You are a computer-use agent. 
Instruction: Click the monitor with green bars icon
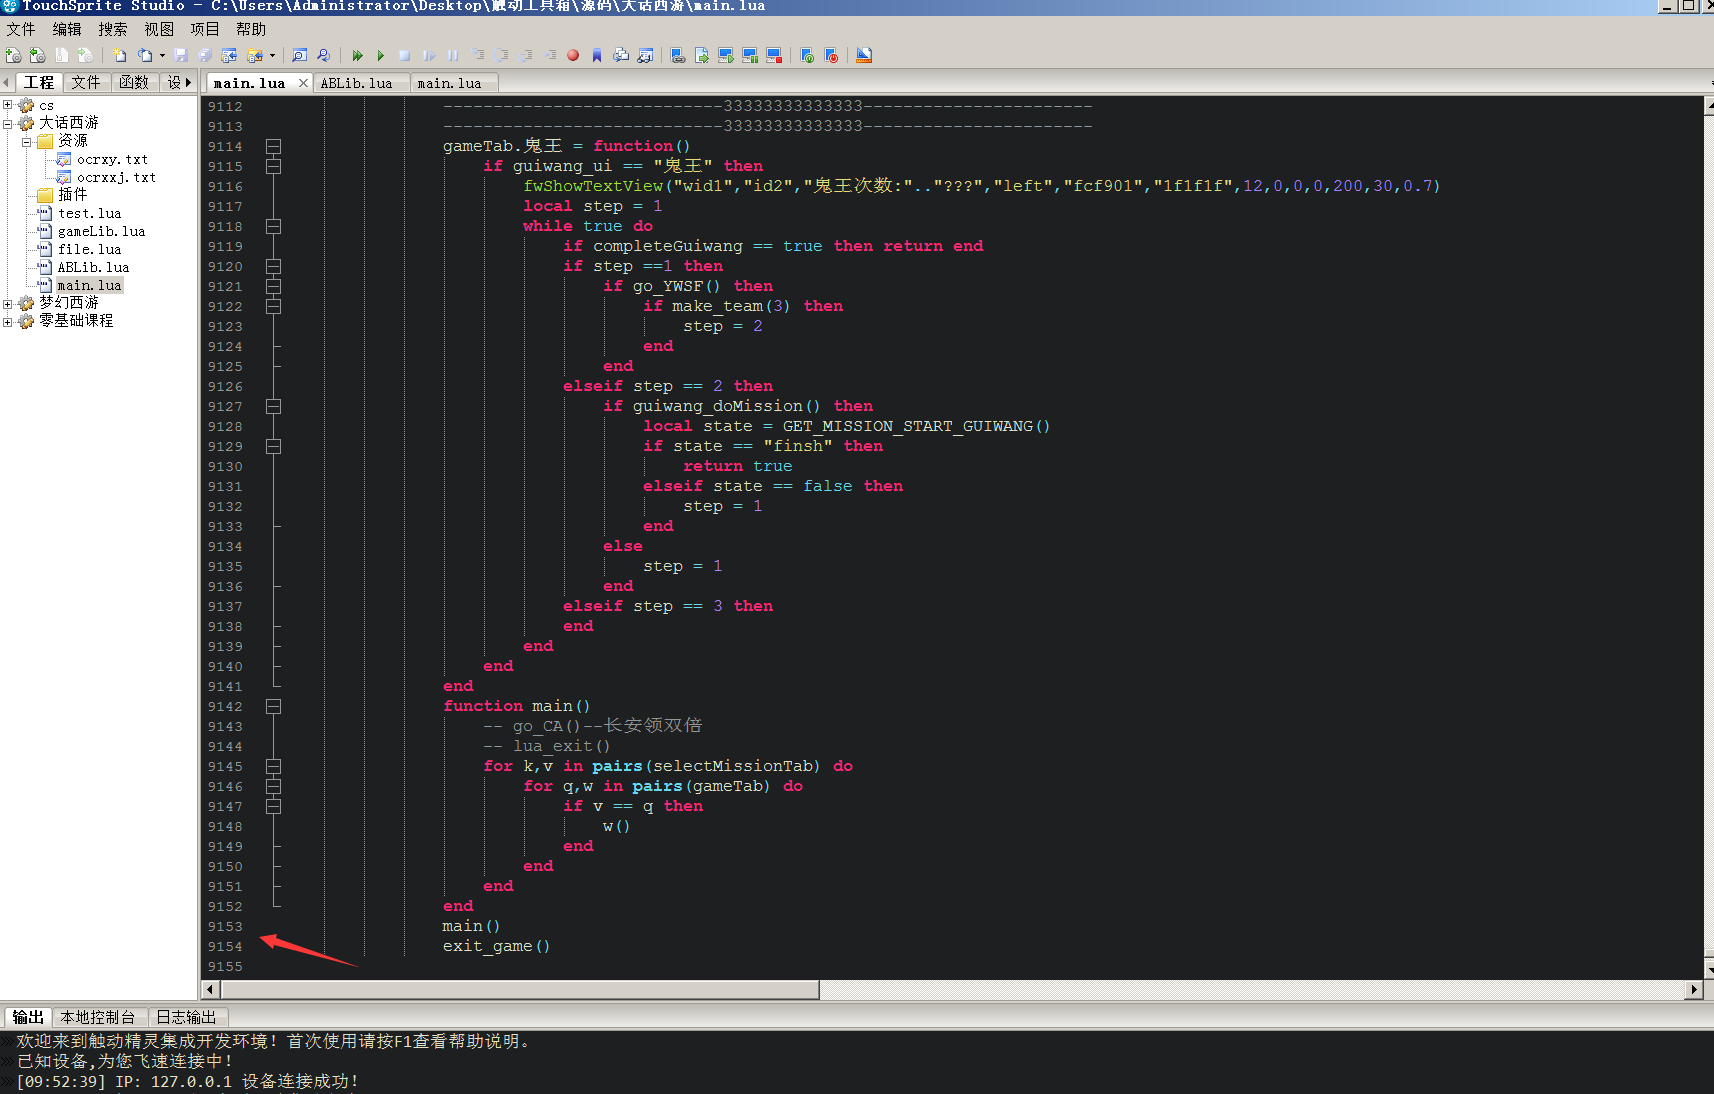pos(750,55)
